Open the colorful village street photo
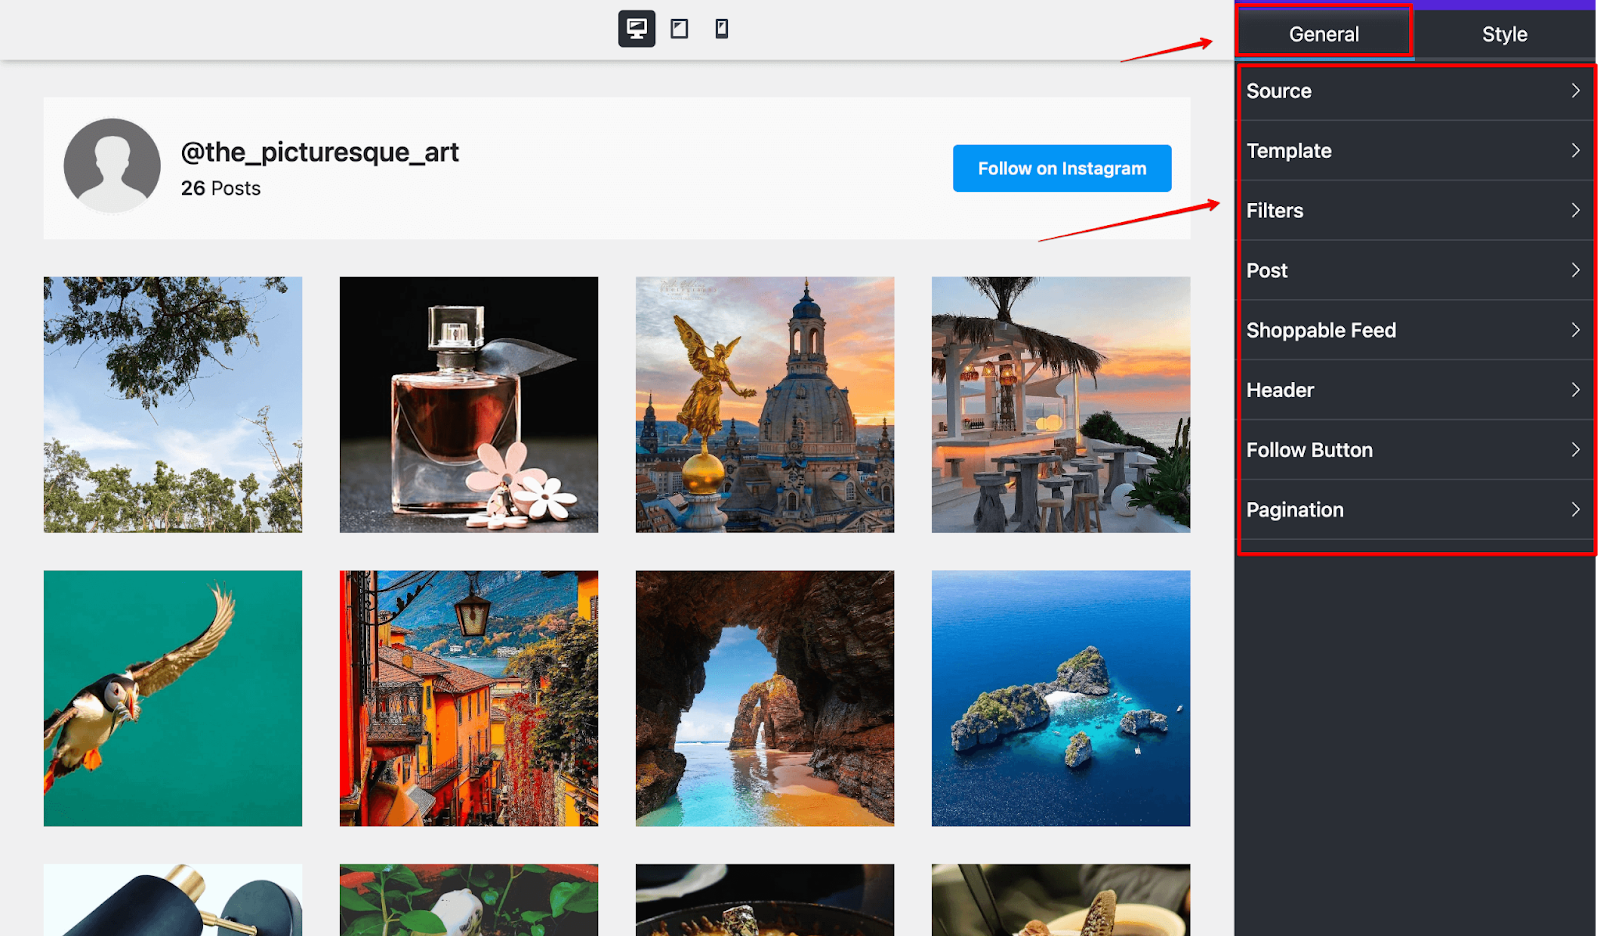1600x936 pixels. [469, 698]
